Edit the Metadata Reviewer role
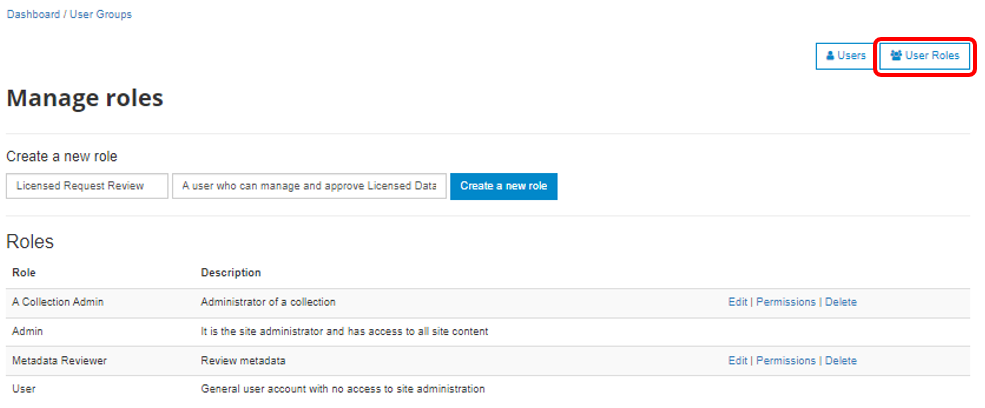The image size is (985, 408). 737,360
